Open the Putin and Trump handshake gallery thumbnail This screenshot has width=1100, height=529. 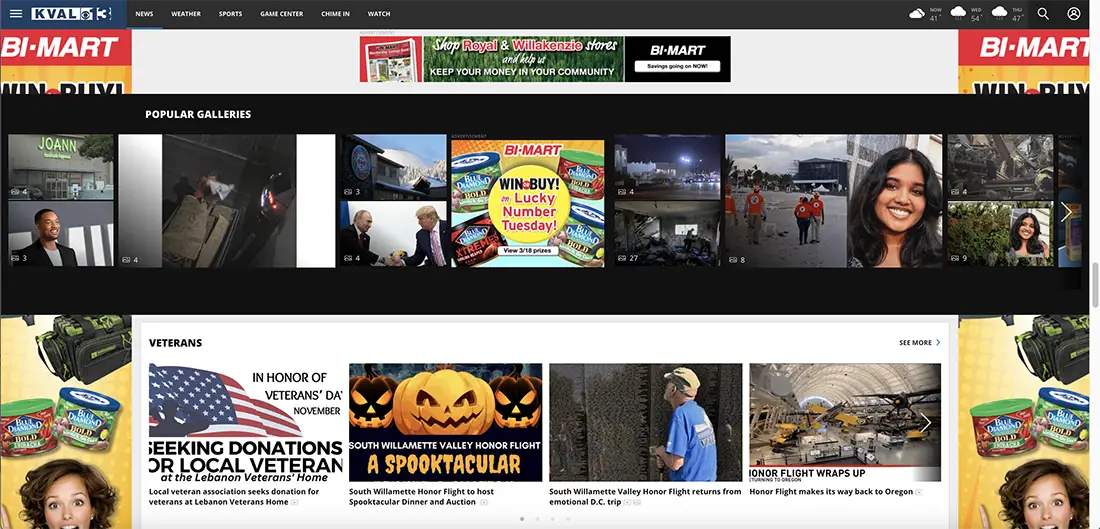[x=393, y=234]
